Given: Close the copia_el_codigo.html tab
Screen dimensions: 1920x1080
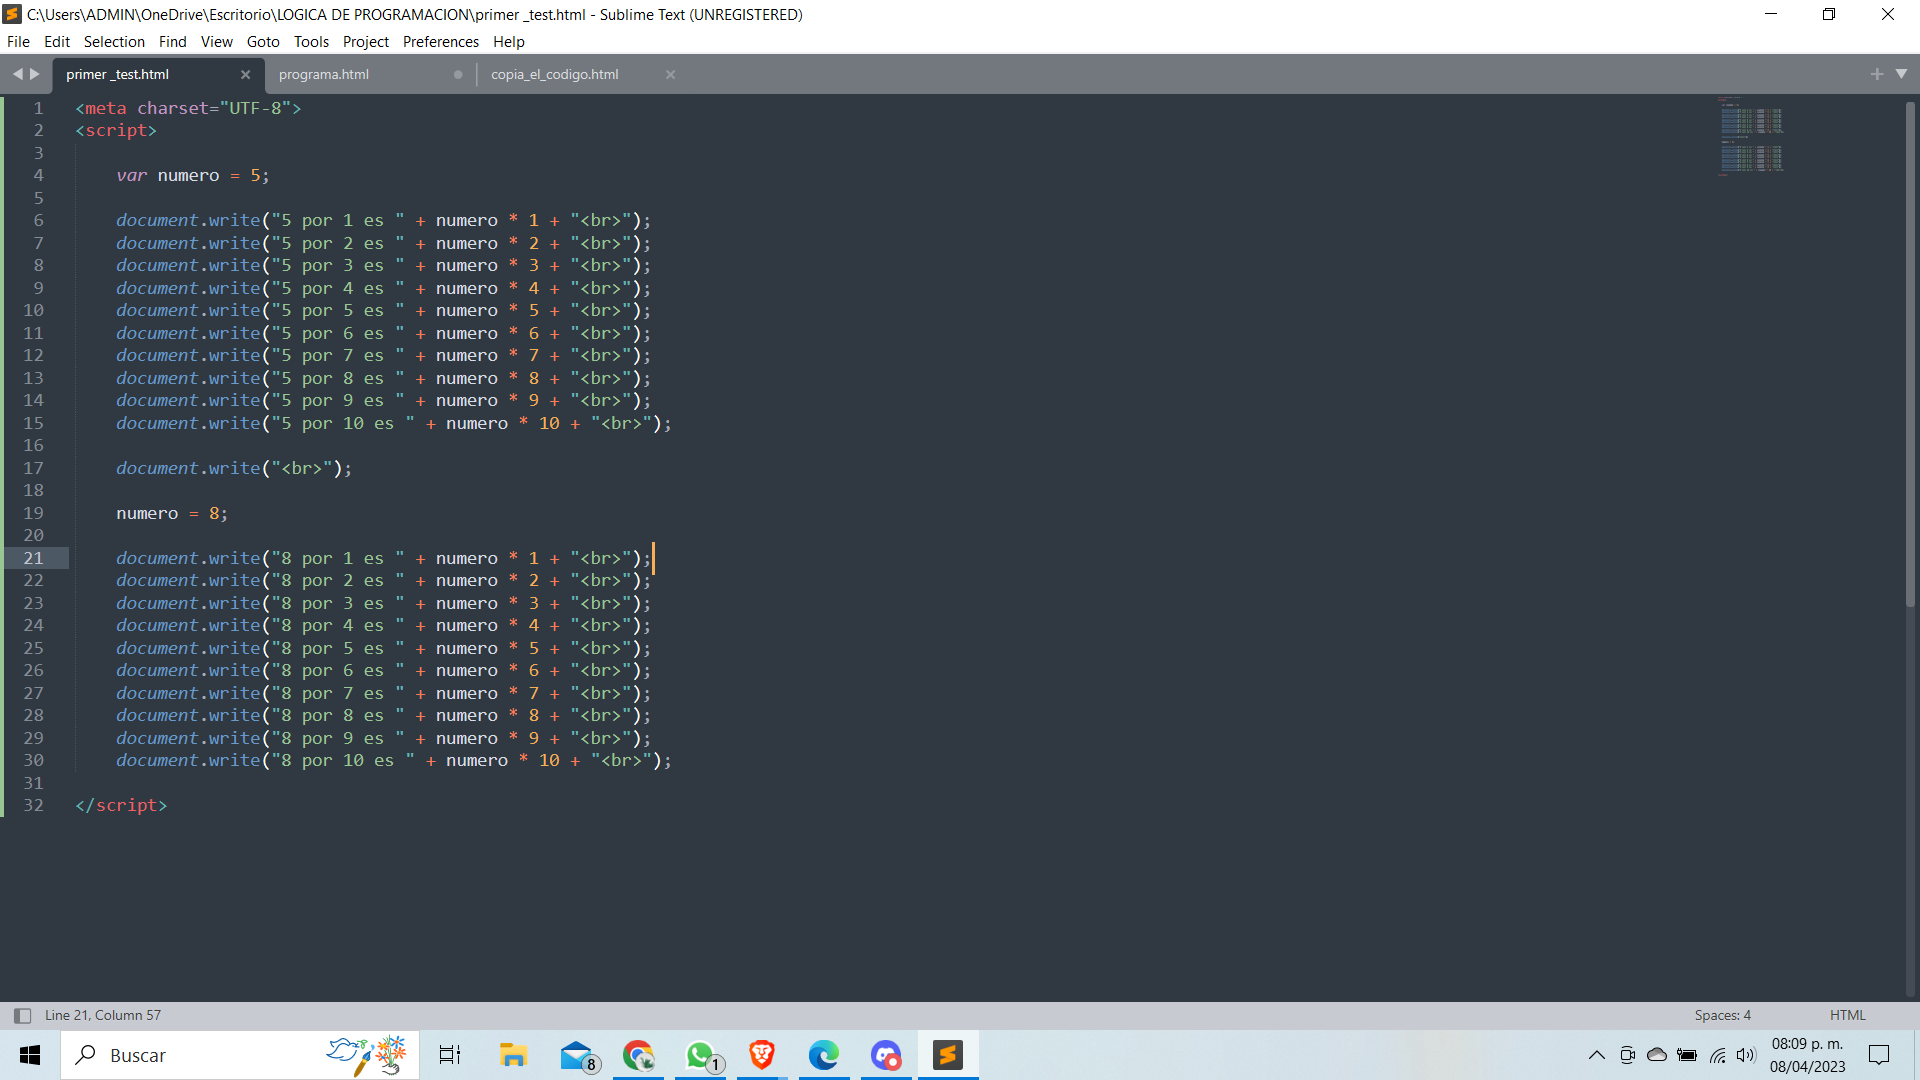Looking at the screenshot, I should tap(671, 75).
